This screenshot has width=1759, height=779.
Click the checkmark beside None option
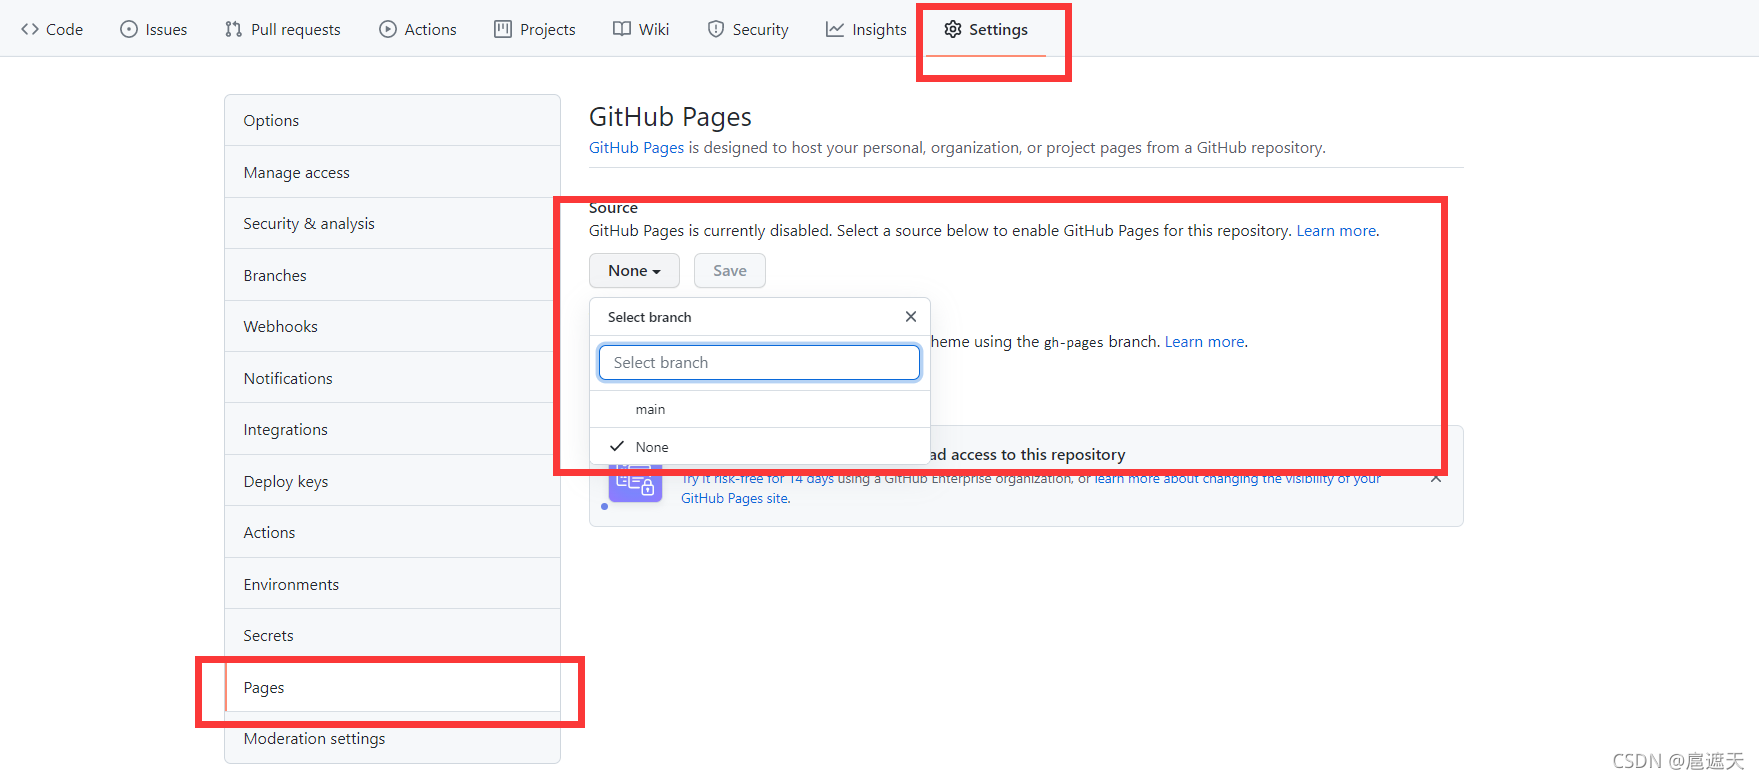[617, 446]
